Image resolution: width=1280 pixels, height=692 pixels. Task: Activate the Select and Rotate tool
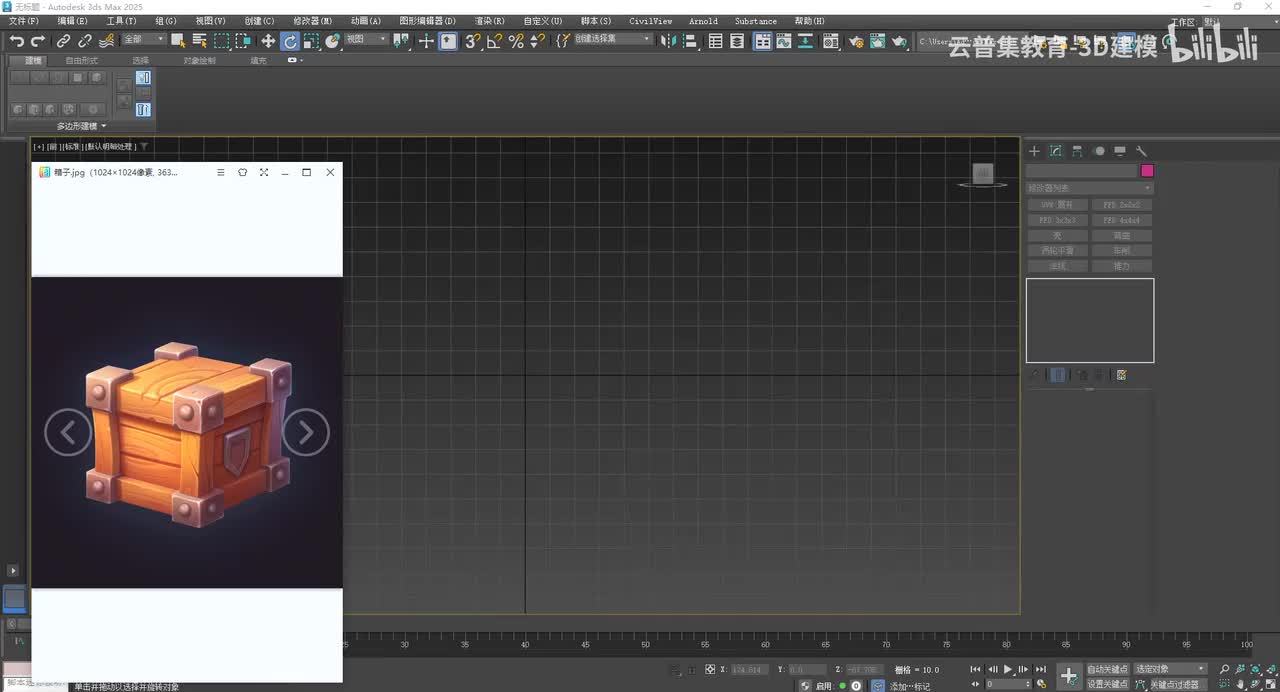click(x=290, y=41)
